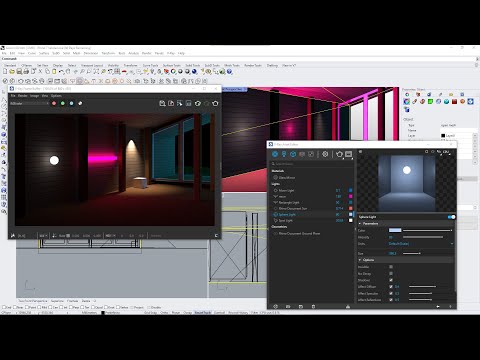Collapse the Parameters section

pos(360,224)
